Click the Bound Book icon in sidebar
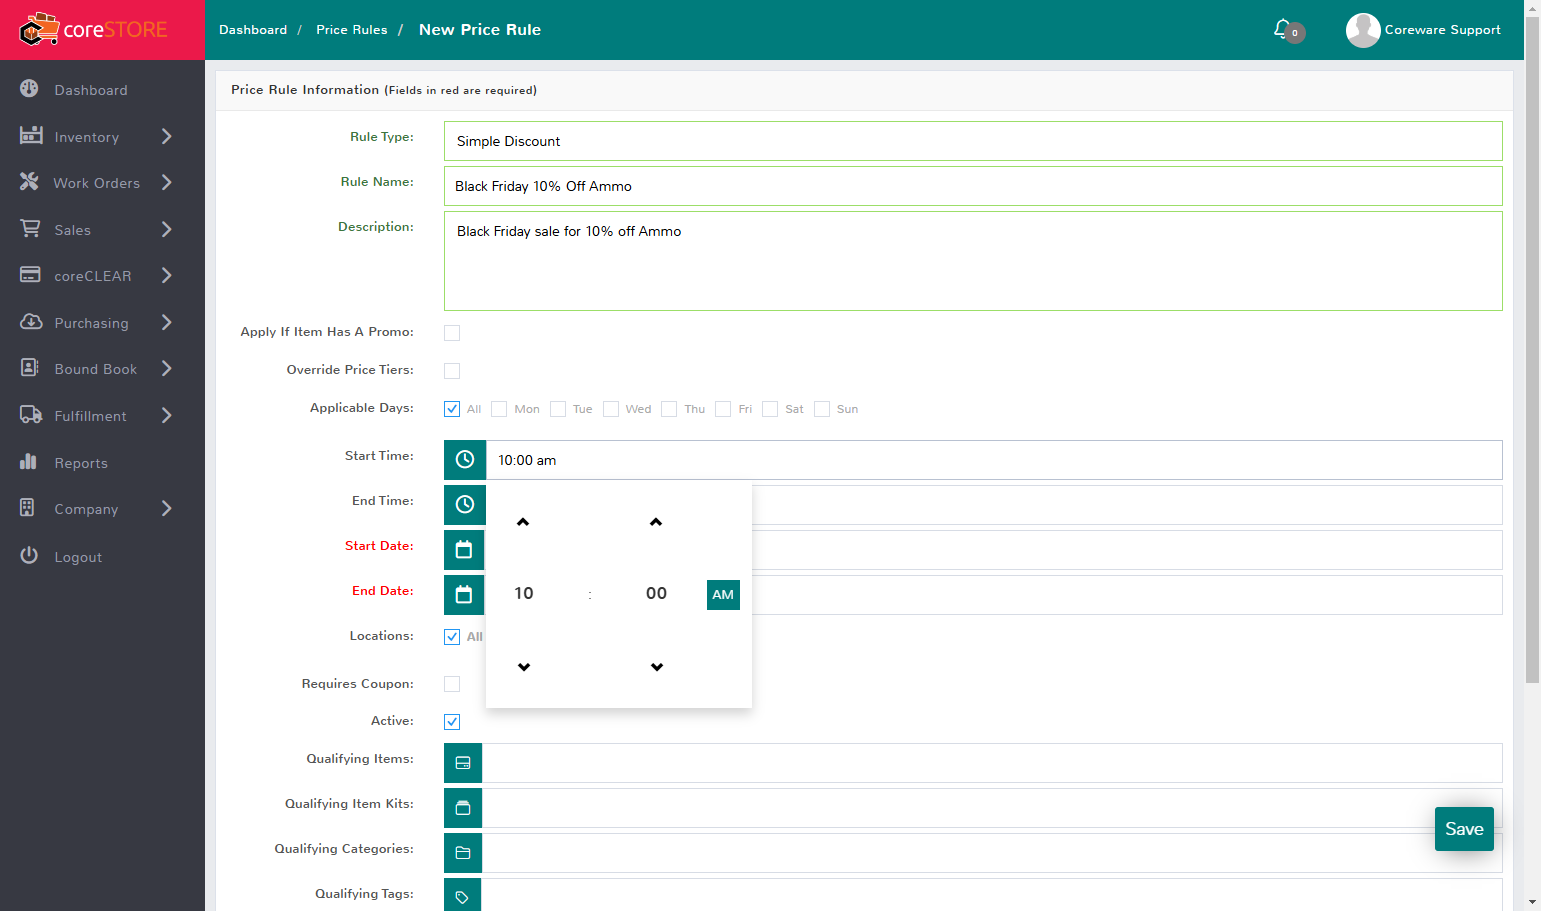Viewport: 1541px width, 911px height. [30, 368]
